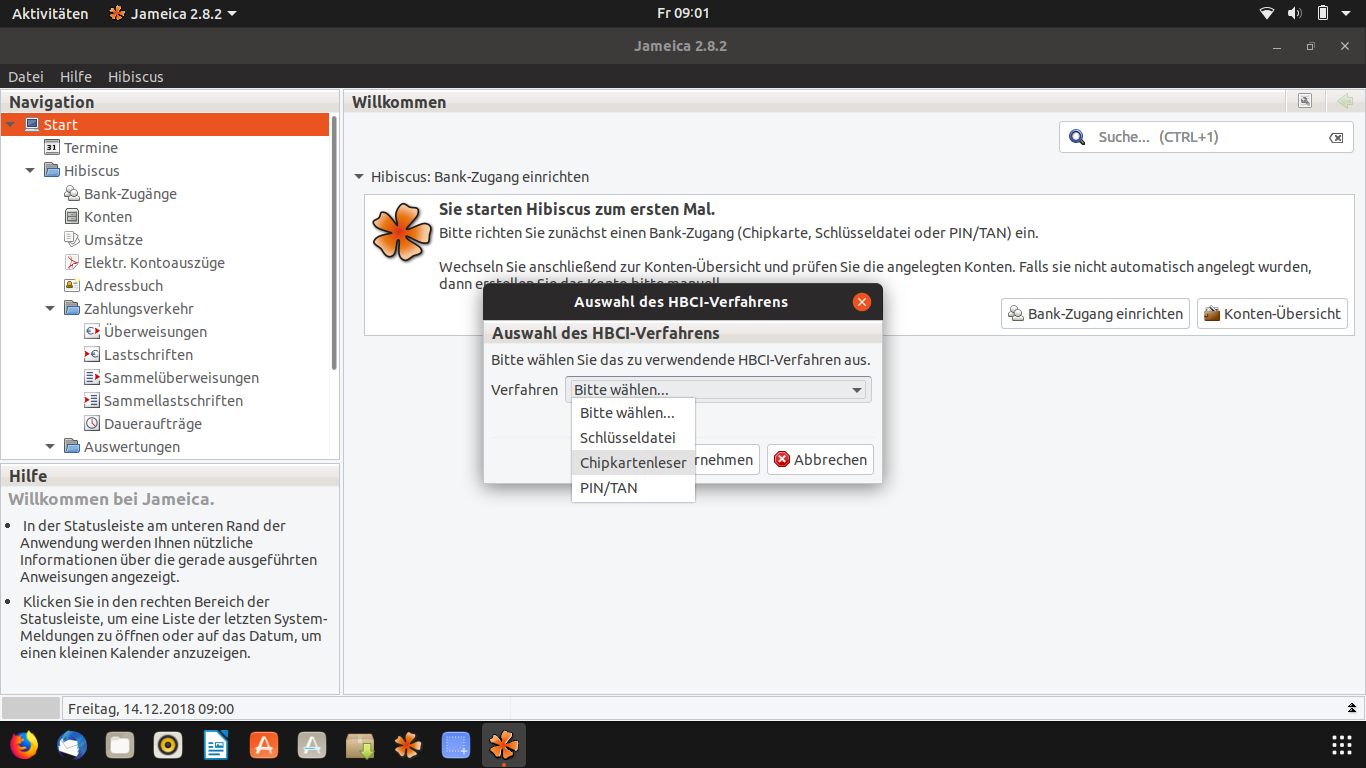
Task: Open the Jameica 2.8.2 app menu in top bar
Action: (x=173, y=13)
